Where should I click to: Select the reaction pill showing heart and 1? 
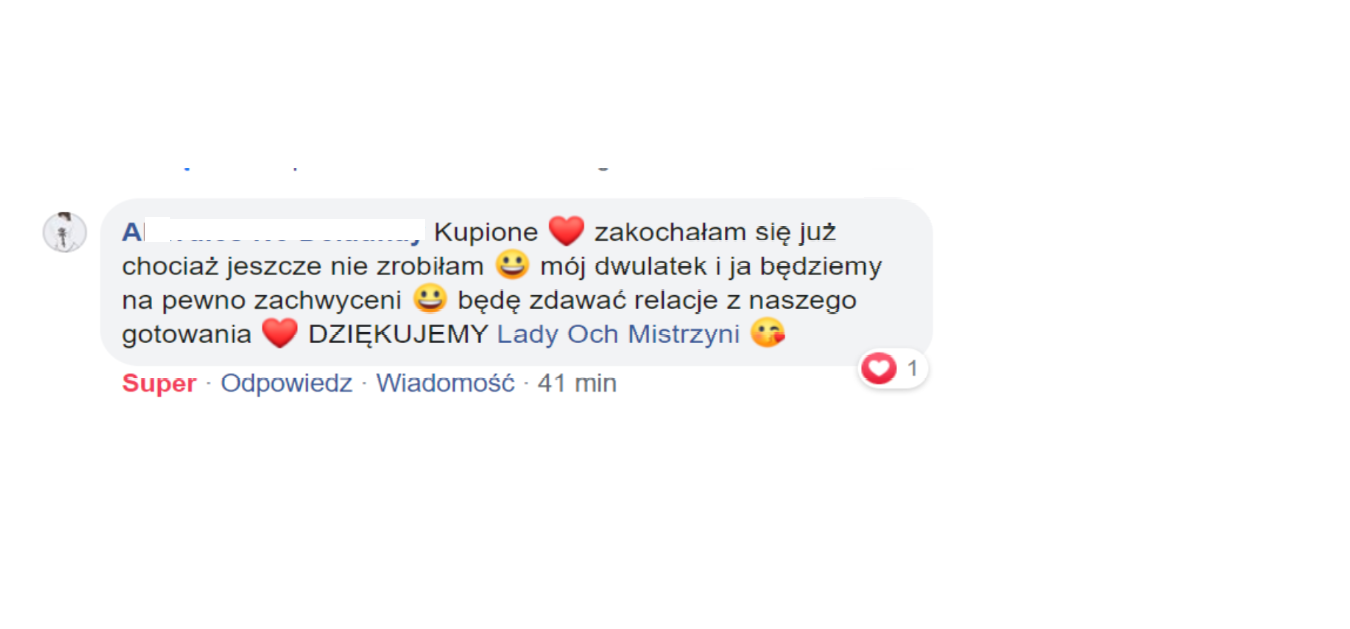coord(893,369)
